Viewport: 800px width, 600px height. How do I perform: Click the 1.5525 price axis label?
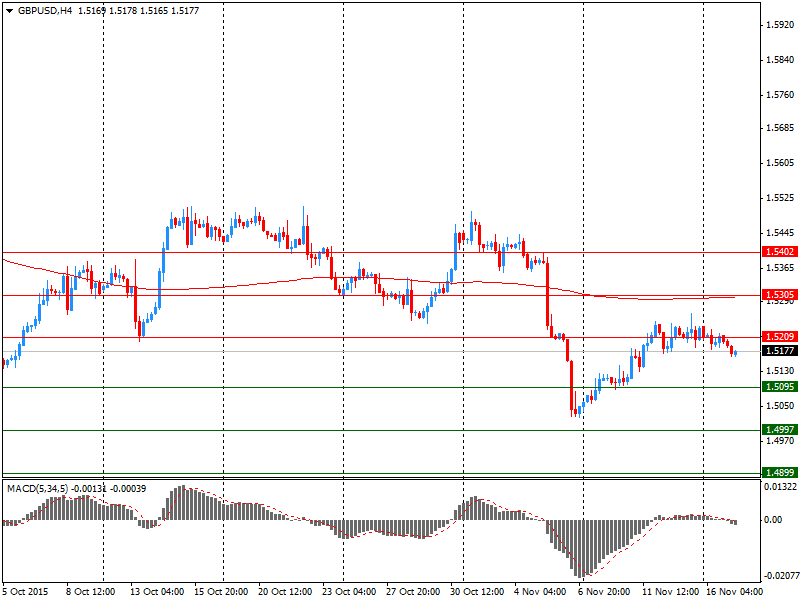click(780, 198)
